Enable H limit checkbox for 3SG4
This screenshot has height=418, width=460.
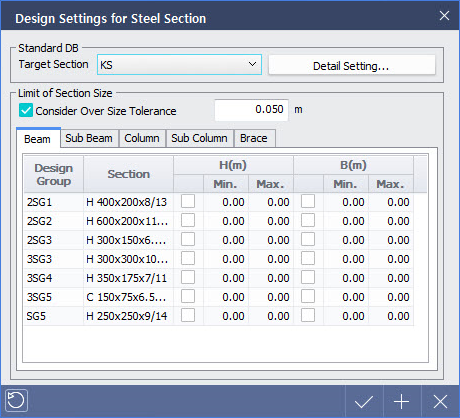(188, 277)
